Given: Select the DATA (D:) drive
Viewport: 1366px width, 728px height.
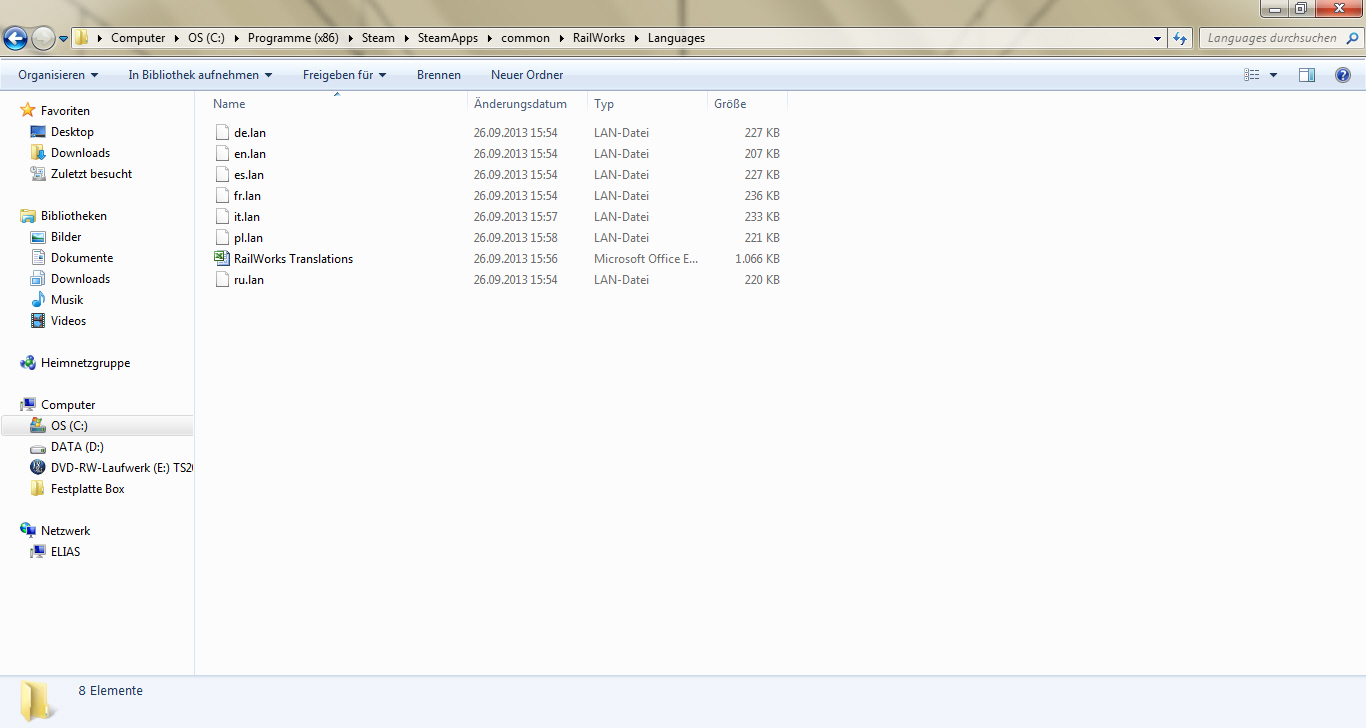Looking at the screenshot, I should click(77, 447).
